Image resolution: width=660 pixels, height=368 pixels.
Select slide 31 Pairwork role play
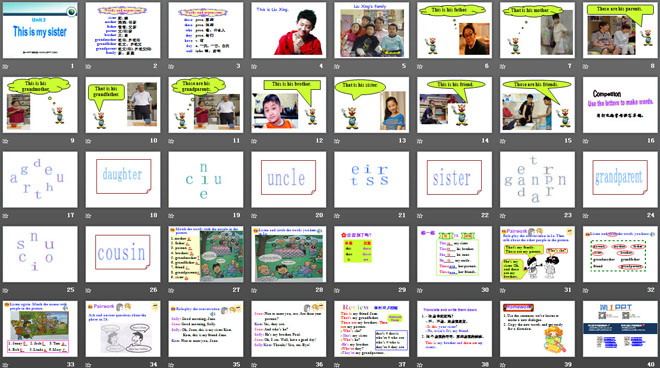[538, 254]
